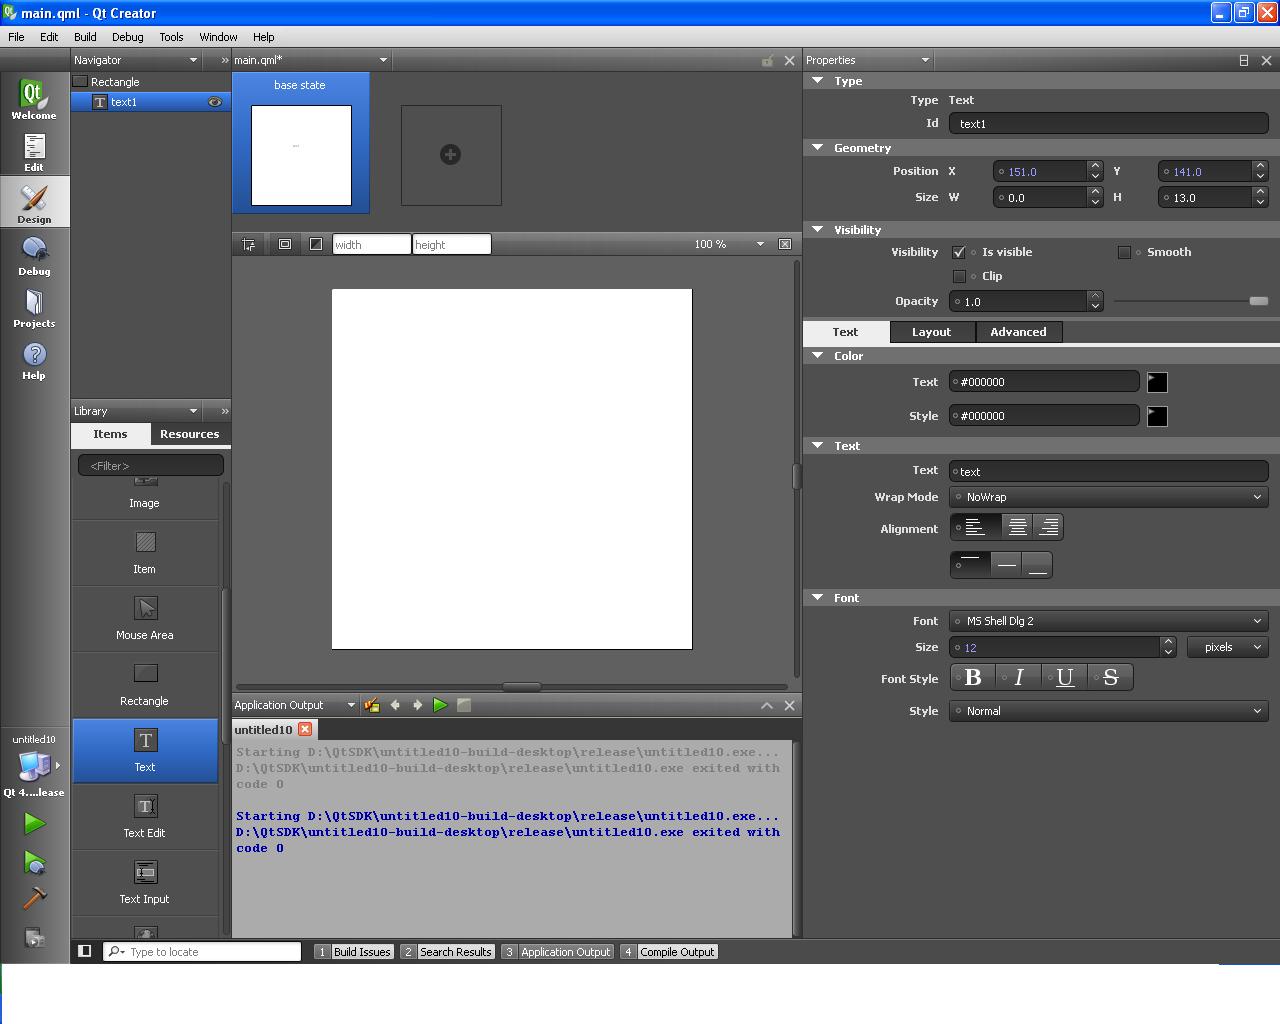Toggle the Strikethrough font style

click(1110, 678)
